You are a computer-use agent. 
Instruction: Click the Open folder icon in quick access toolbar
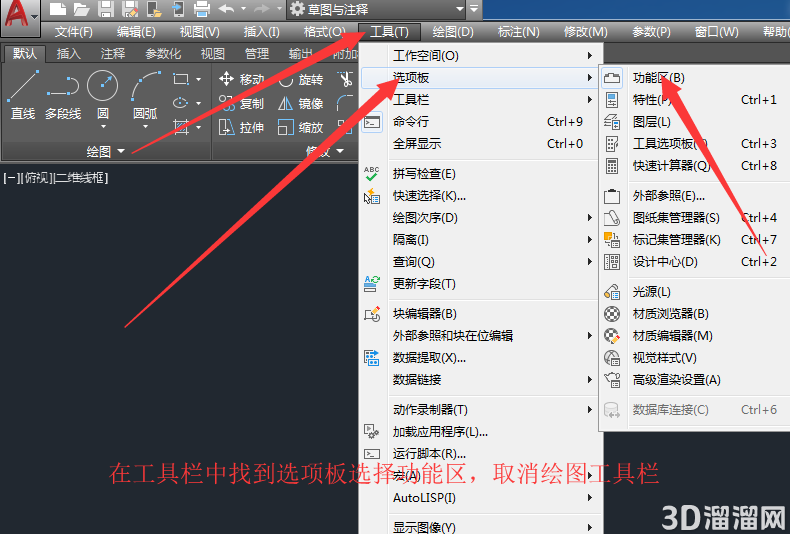point(82,9)
